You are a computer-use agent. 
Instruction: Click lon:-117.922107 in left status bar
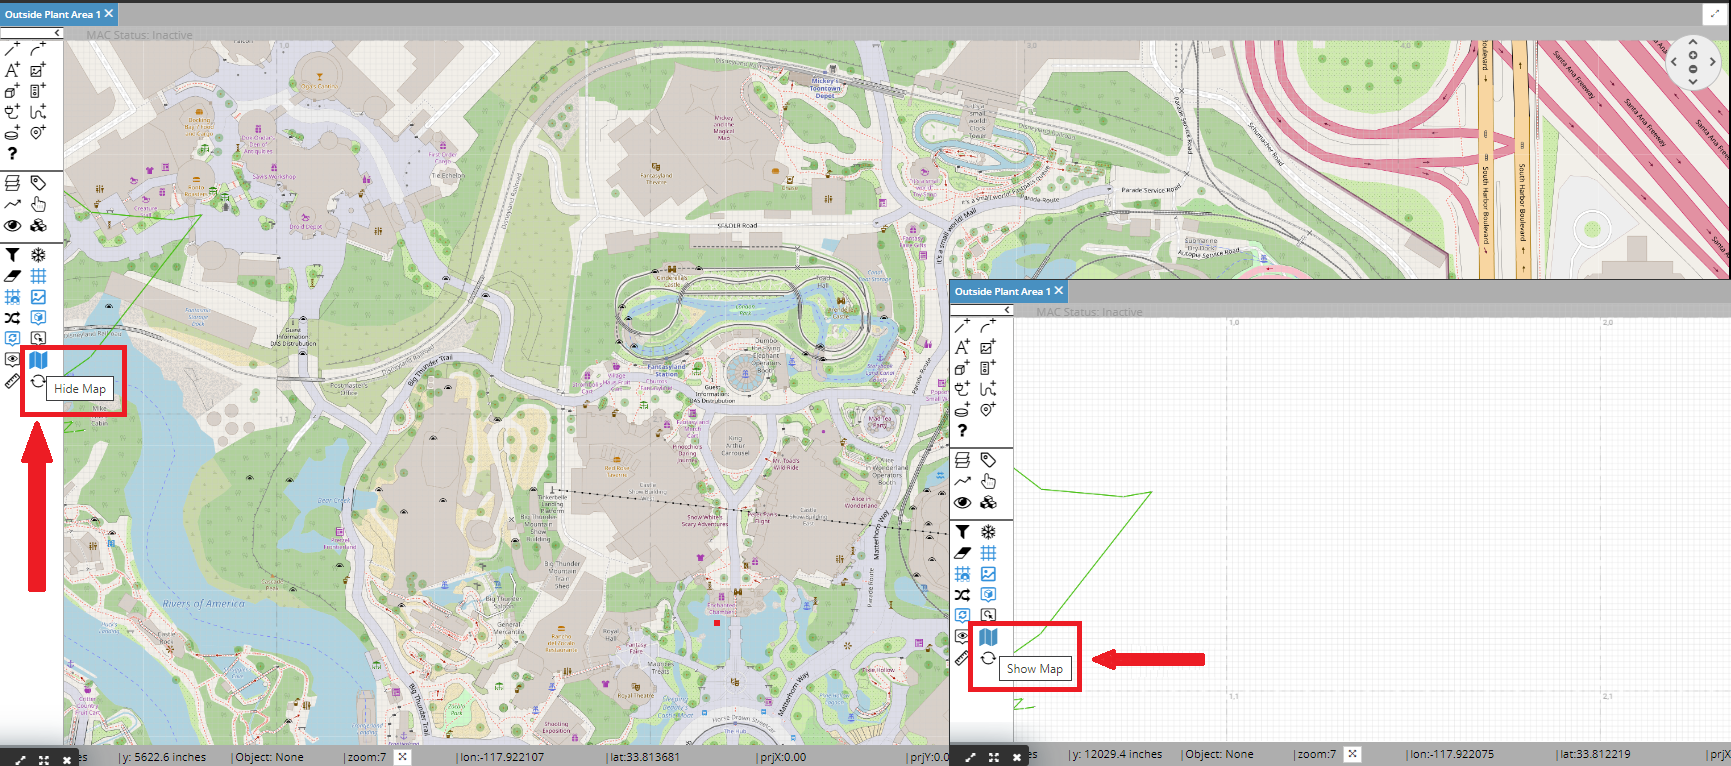point(502,757)
